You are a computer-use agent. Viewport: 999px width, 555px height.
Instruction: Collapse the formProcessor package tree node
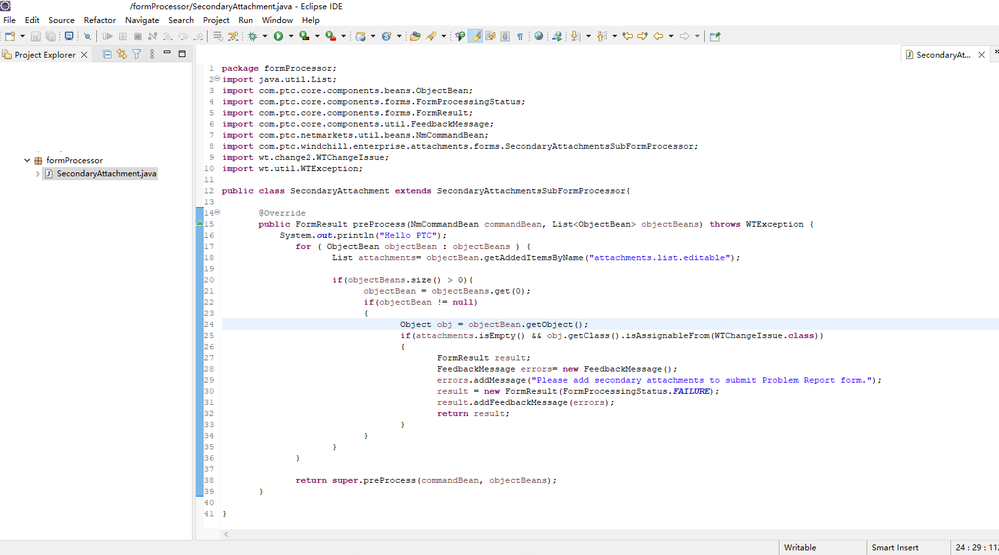pos(27,160)
